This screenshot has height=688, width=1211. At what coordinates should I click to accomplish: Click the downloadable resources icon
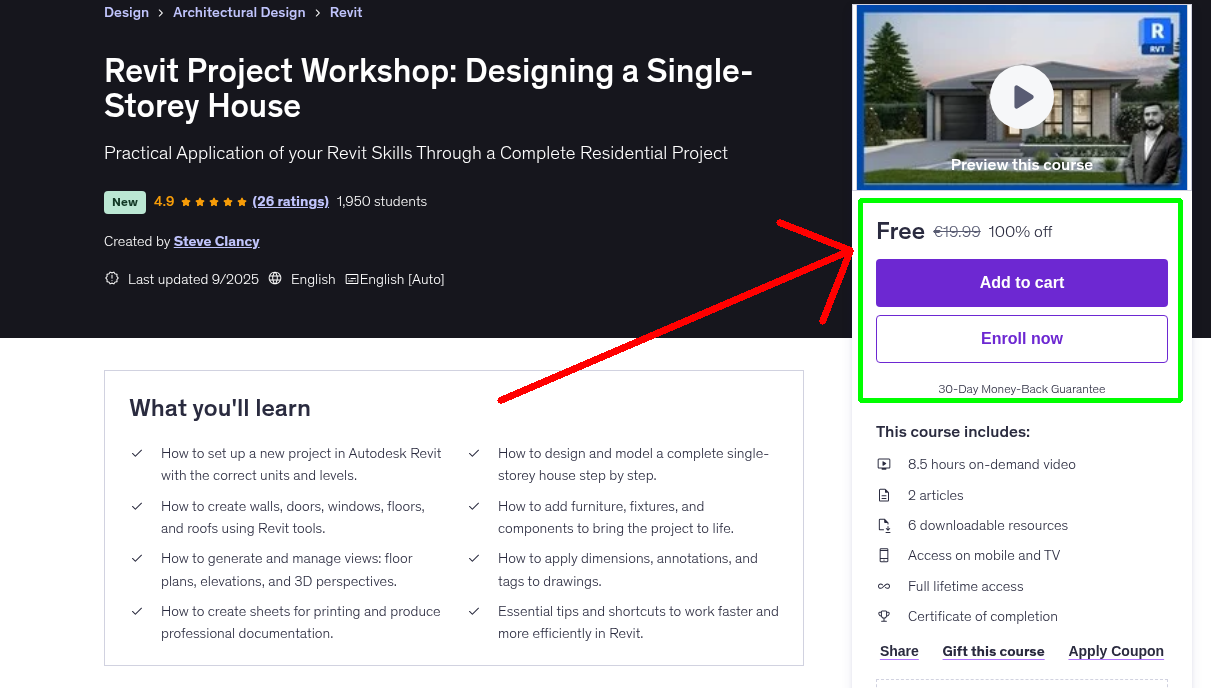[x=884, y=524]
